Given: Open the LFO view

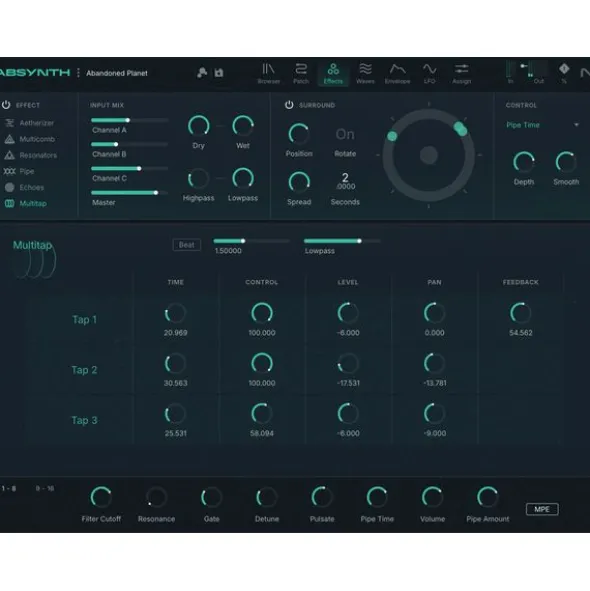Looking at the screenshot, I should [x=429, y=73].
